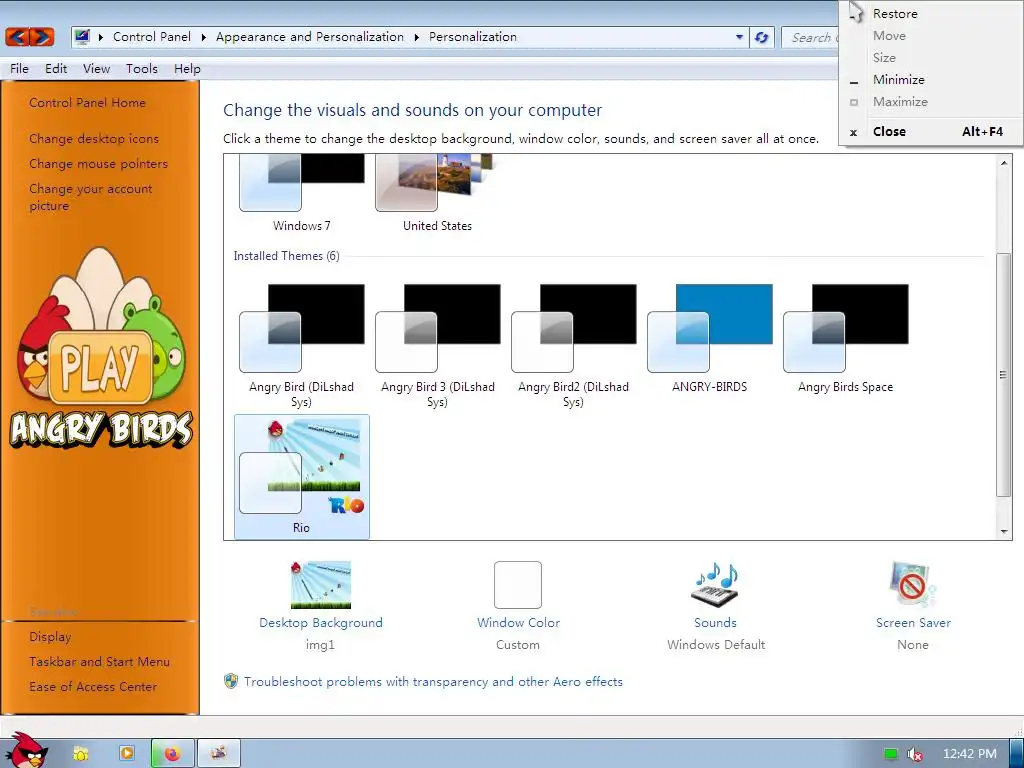Select the Windows 7 theme
Viewport: 1024px width, 768px height.
[302, 193]
